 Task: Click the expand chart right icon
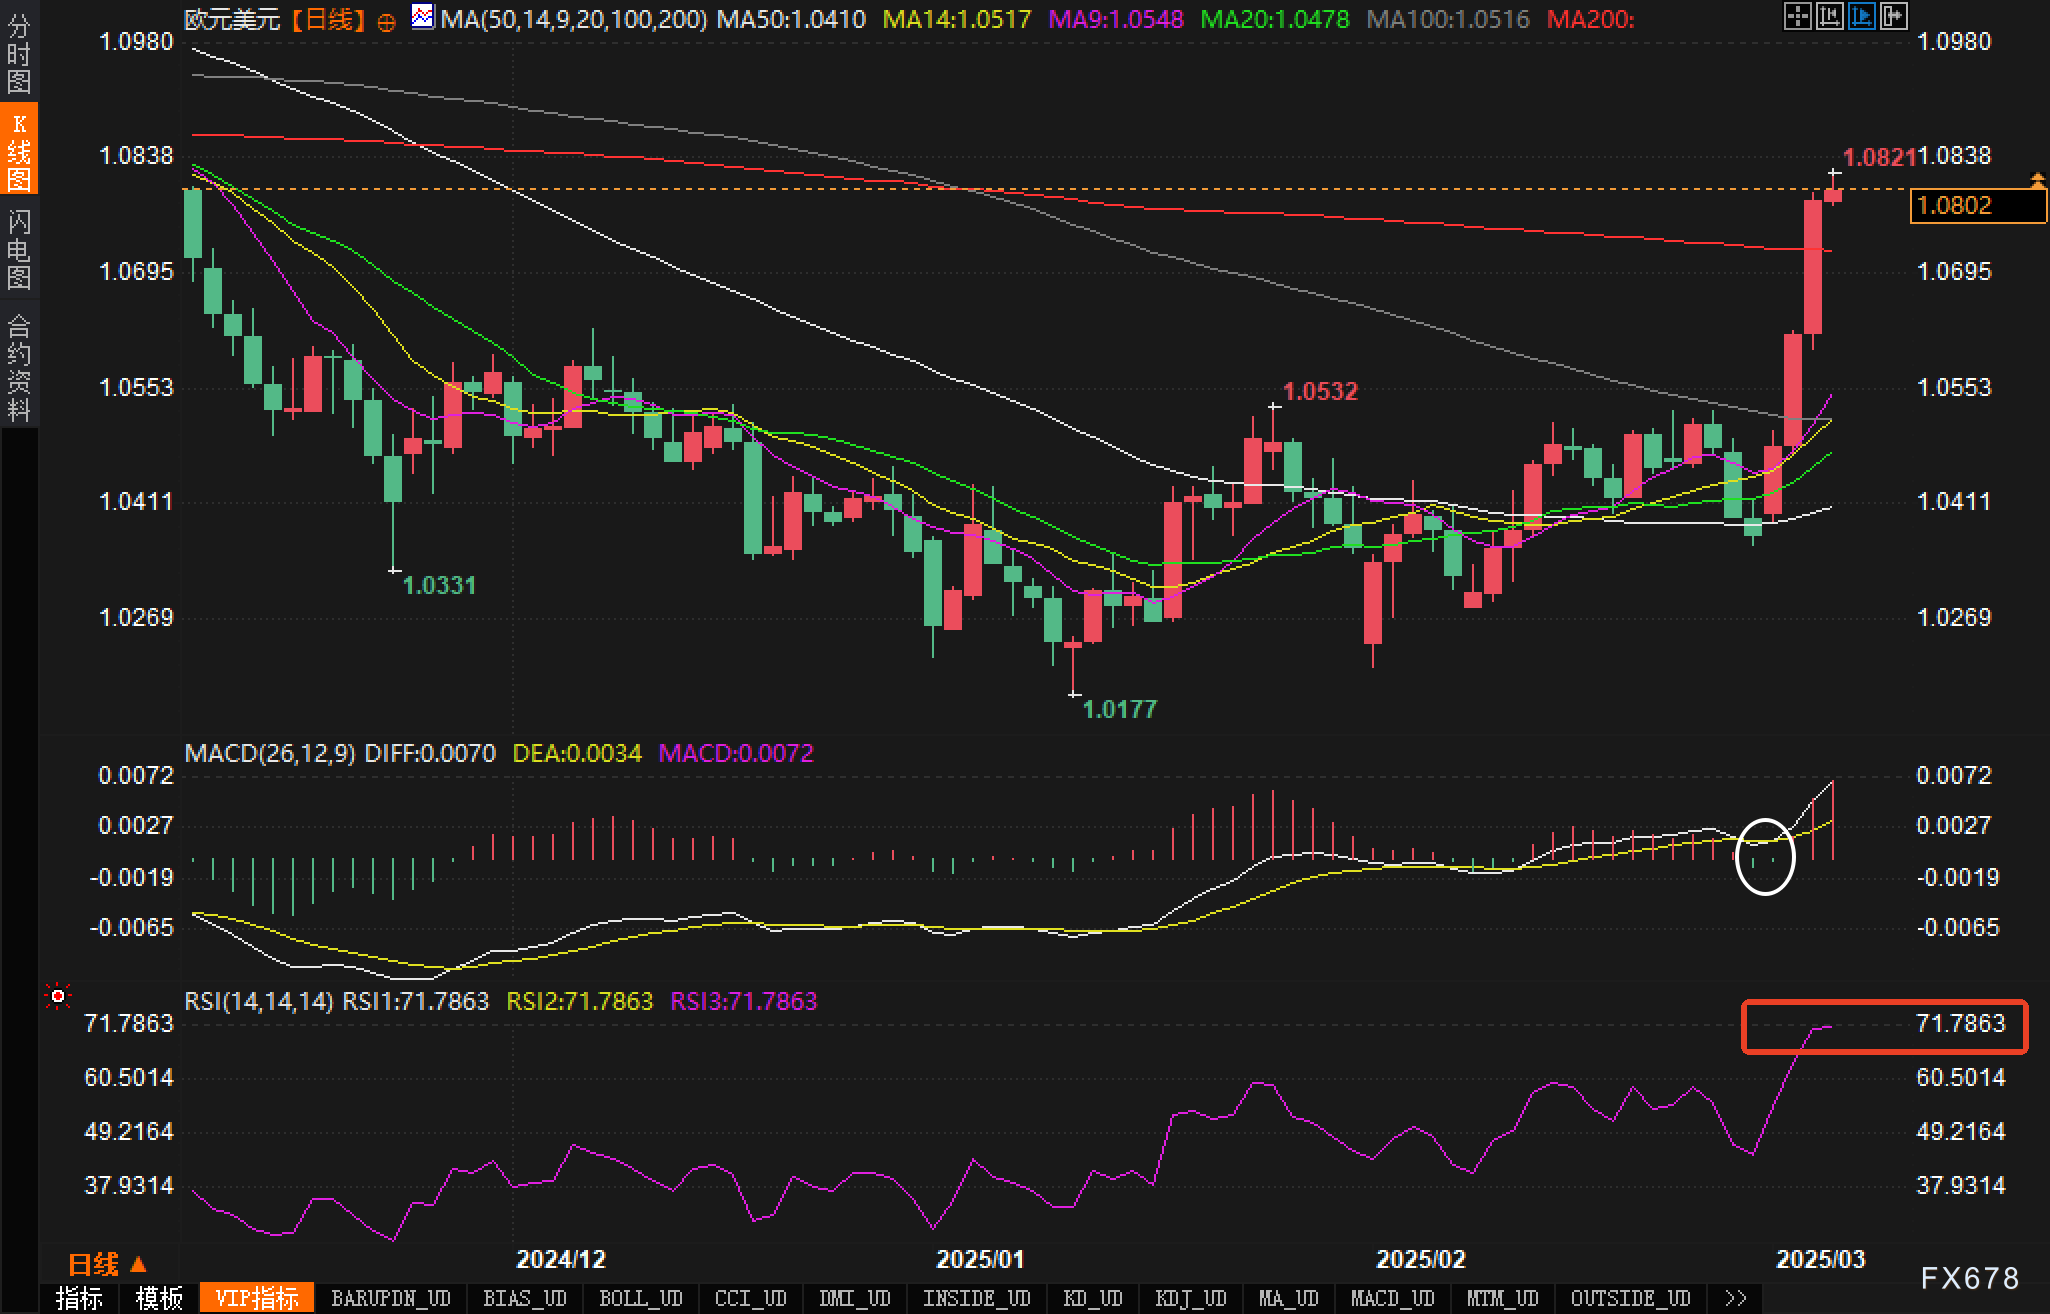[1894, 17]
